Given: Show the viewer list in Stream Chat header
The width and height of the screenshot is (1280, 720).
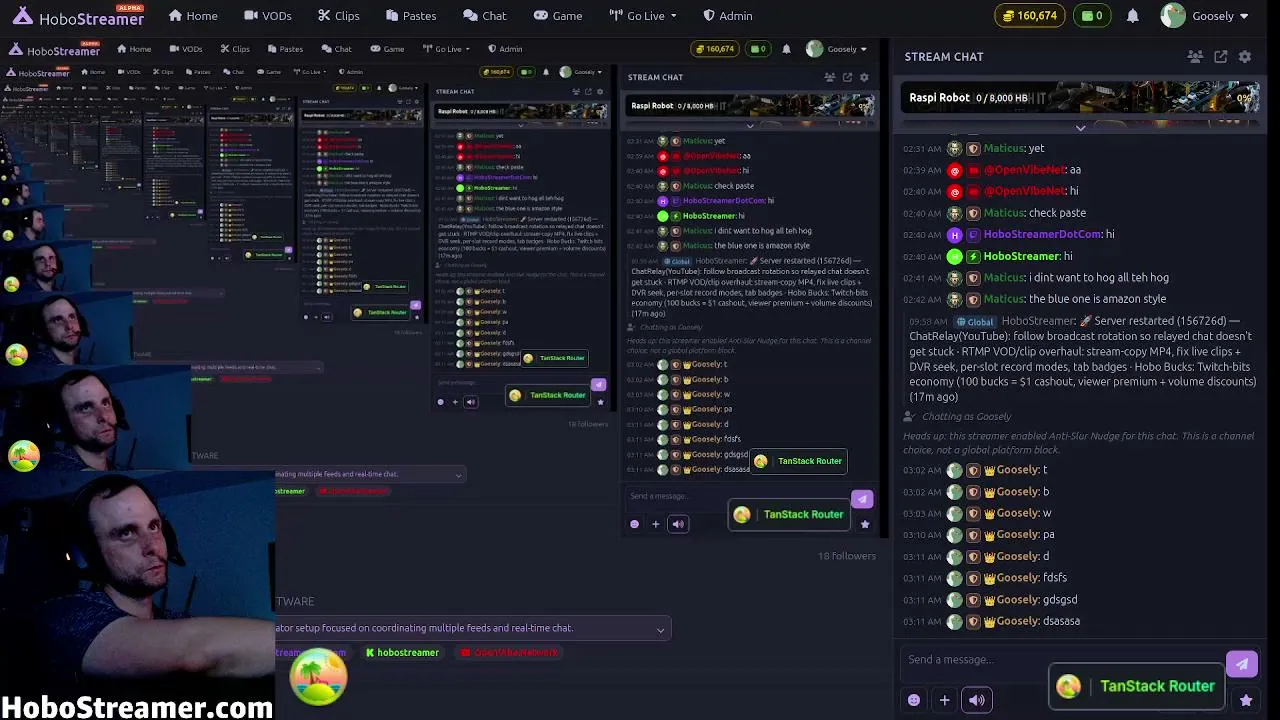Looking at the screenshot, I should pyautogui.click(x=1195, y=57).
